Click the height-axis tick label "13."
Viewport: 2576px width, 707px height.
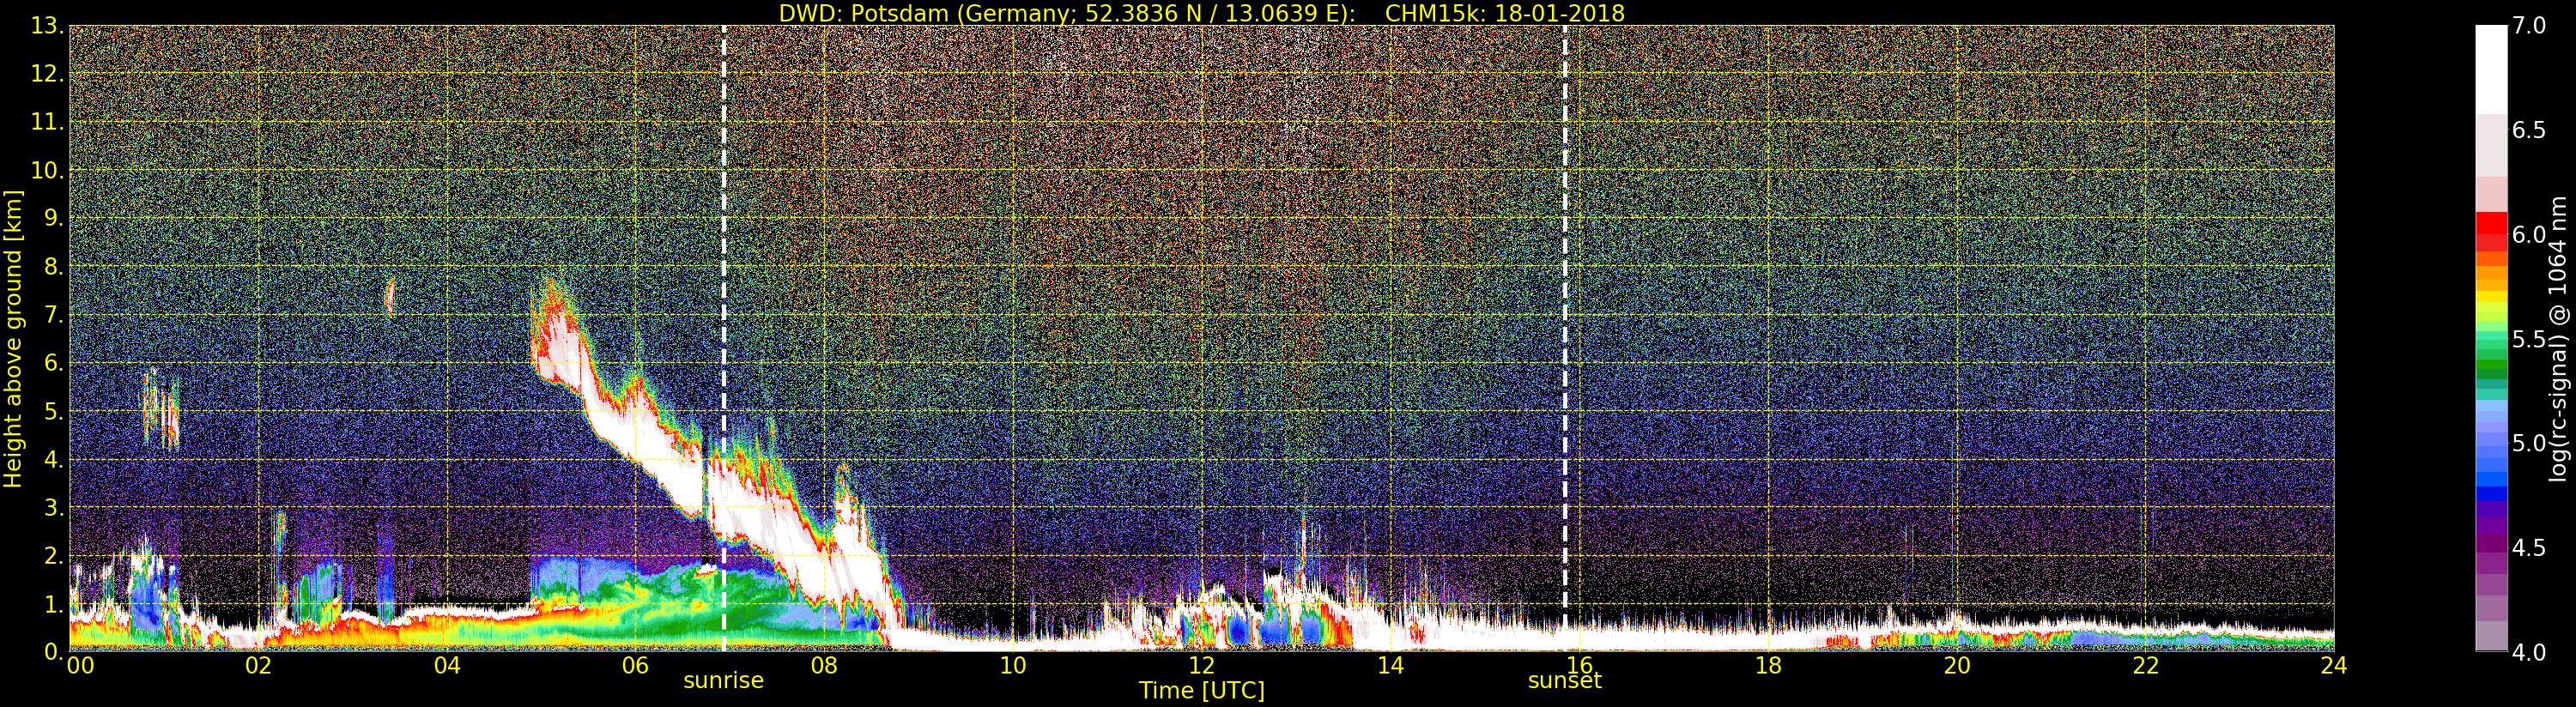click(48, 26)
